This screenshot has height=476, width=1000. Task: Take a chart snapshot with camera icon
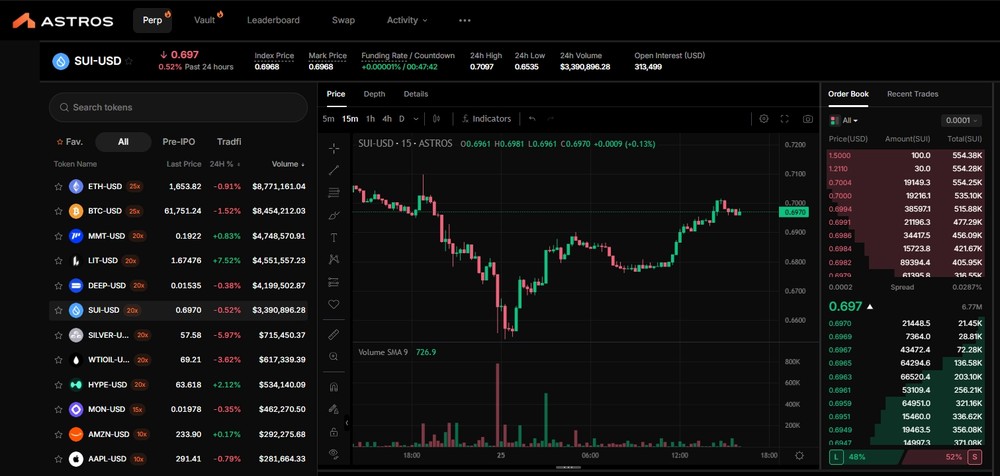[x=808, y=119]
